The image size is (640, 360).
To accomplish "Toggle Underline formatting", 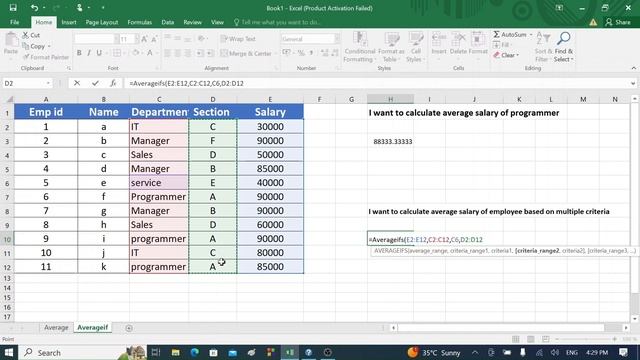I will [99, 53].
